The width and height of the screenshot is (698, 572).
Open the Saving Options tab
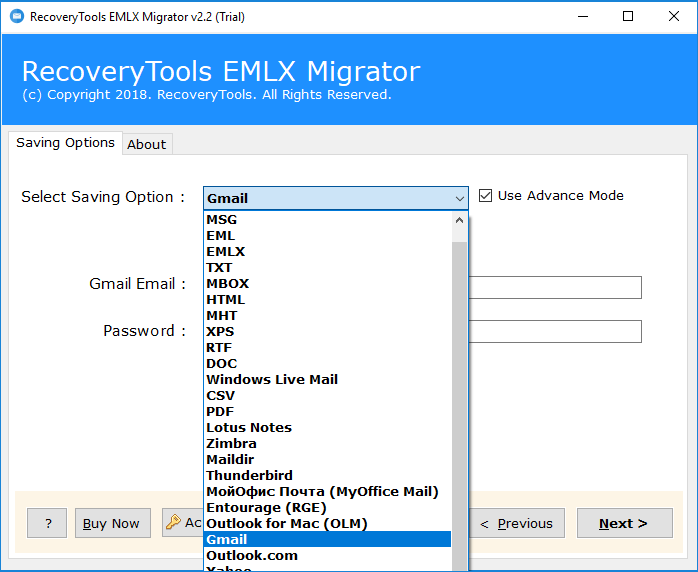(x=65, y=143)
